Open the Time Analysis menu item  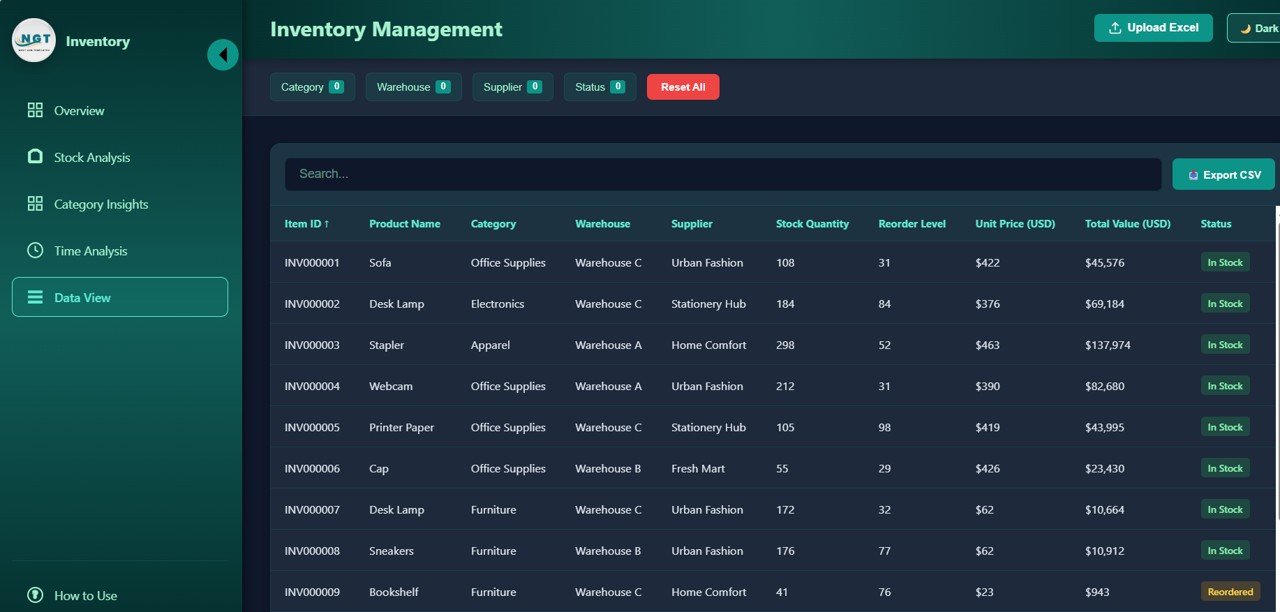pyautogui.click(x=90, y=251)
